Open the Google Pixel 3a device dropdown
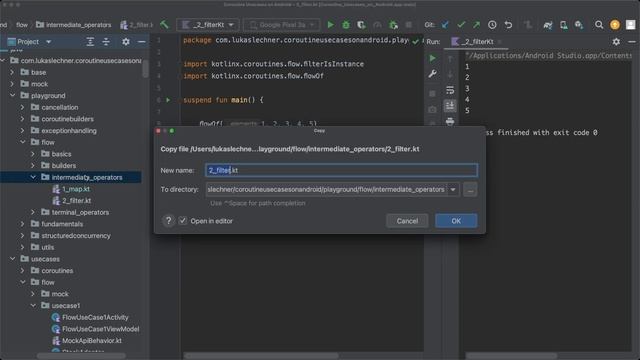The height and width of the screenshot is (360, 640). 282,25
